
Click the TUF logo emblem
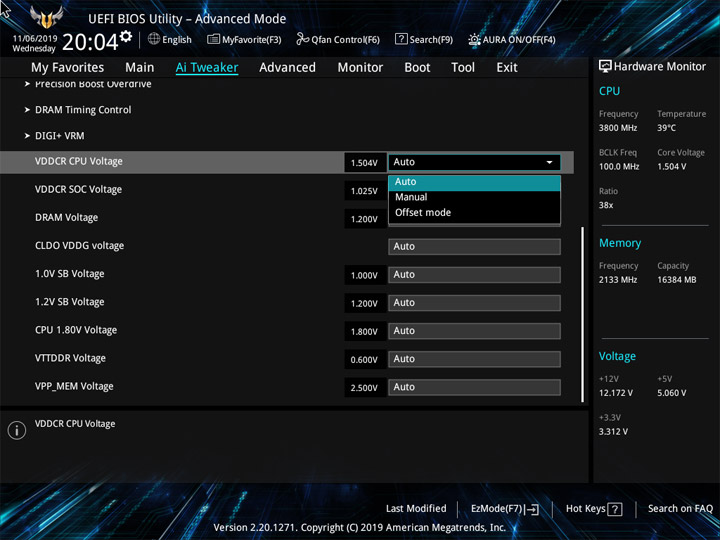(x=46, y=17)
